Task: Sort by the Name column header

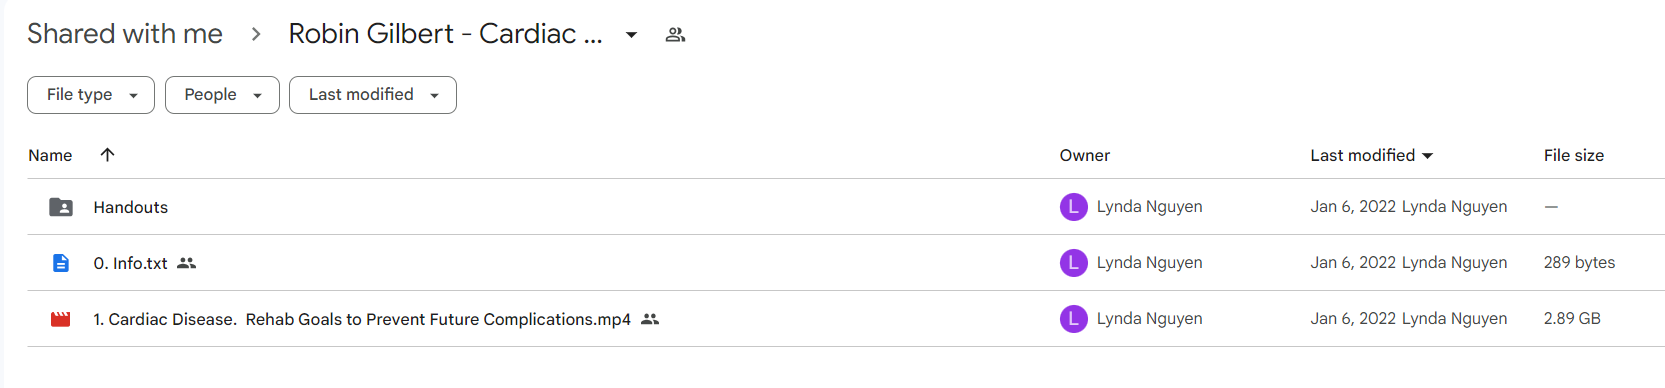Action: click(x=50, y=155)
